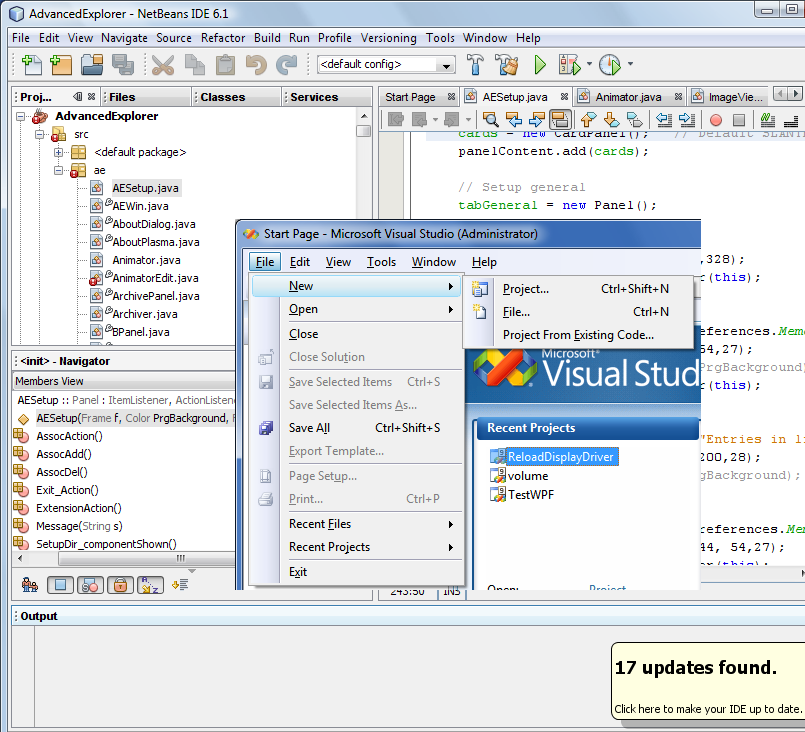Open the Versioning menu in NetBeans

coord(389,38)
